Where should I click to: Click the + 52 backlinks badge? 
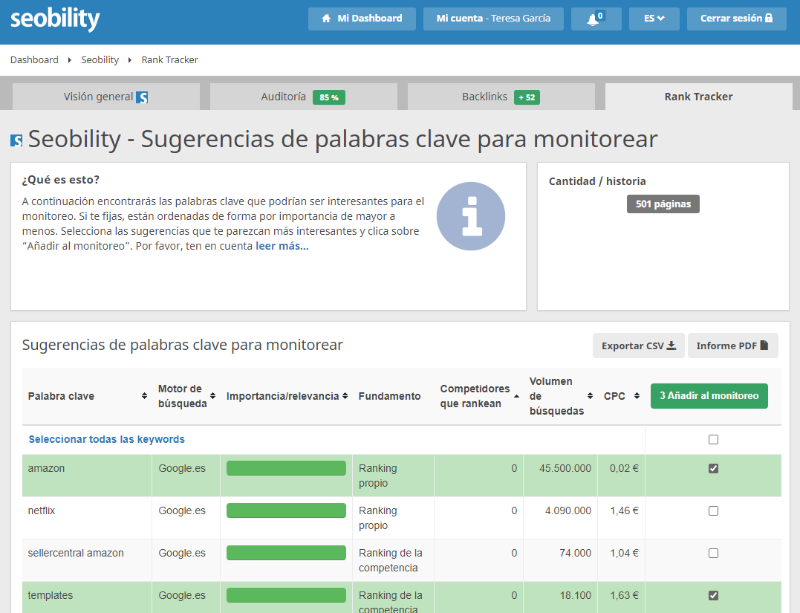[527, 97]
